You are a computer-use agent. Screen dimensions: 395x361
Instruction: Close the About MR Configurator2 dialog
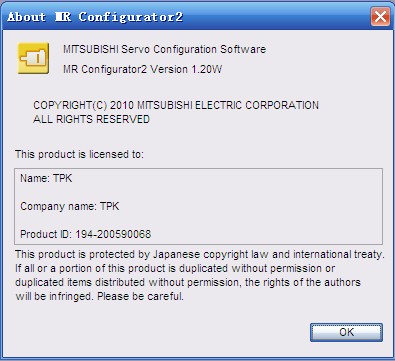380,16
